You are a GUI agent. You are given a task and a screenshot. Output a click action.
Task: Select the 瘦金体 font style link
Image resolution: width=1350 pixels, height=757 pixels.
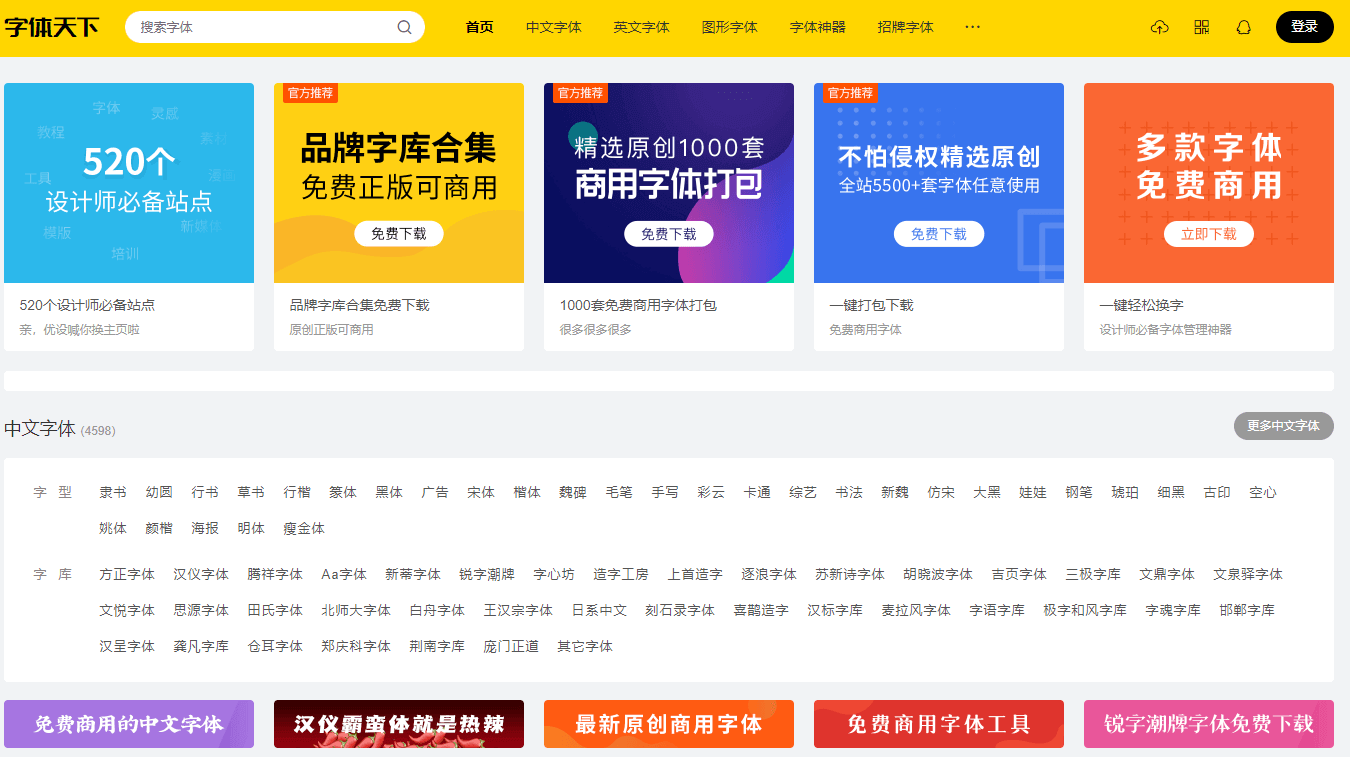(304, 528)
